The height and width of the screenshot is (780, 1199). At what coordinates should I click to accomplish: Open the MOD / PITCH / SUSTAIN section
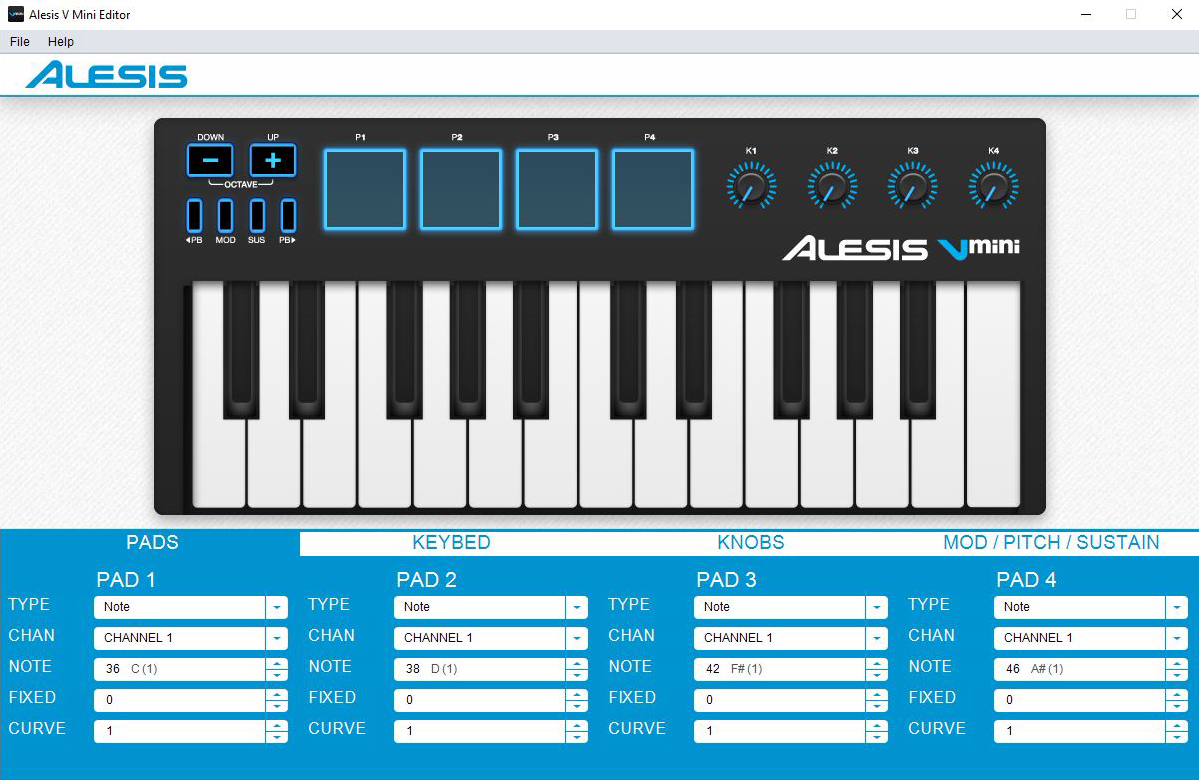1051,543
